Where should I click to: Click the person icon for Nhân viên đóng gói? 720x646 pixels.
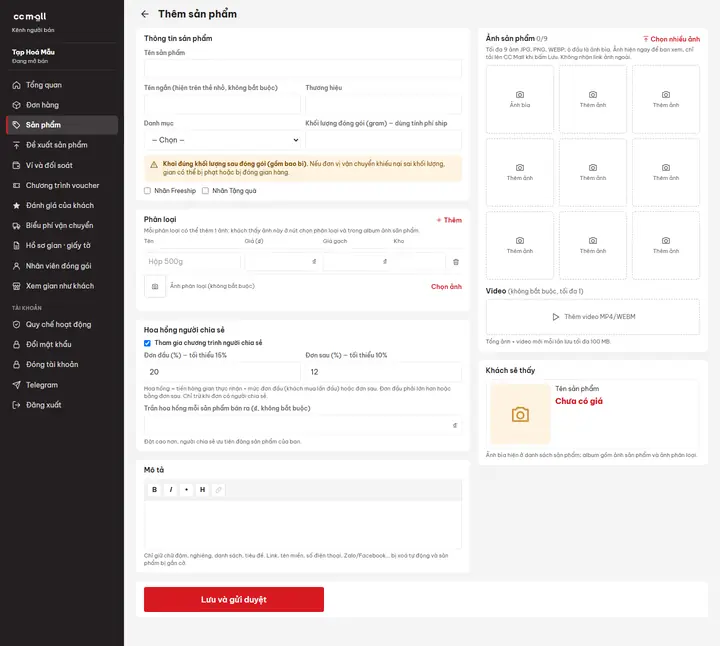click(17, 266)
